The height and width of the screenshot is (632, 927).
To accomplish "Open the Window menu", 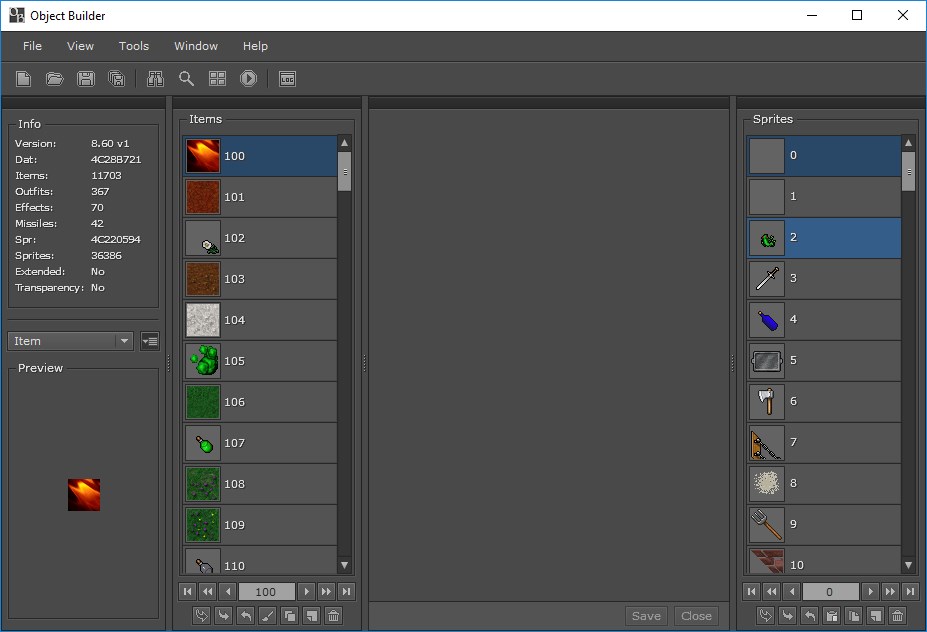I will click(196, 46).
